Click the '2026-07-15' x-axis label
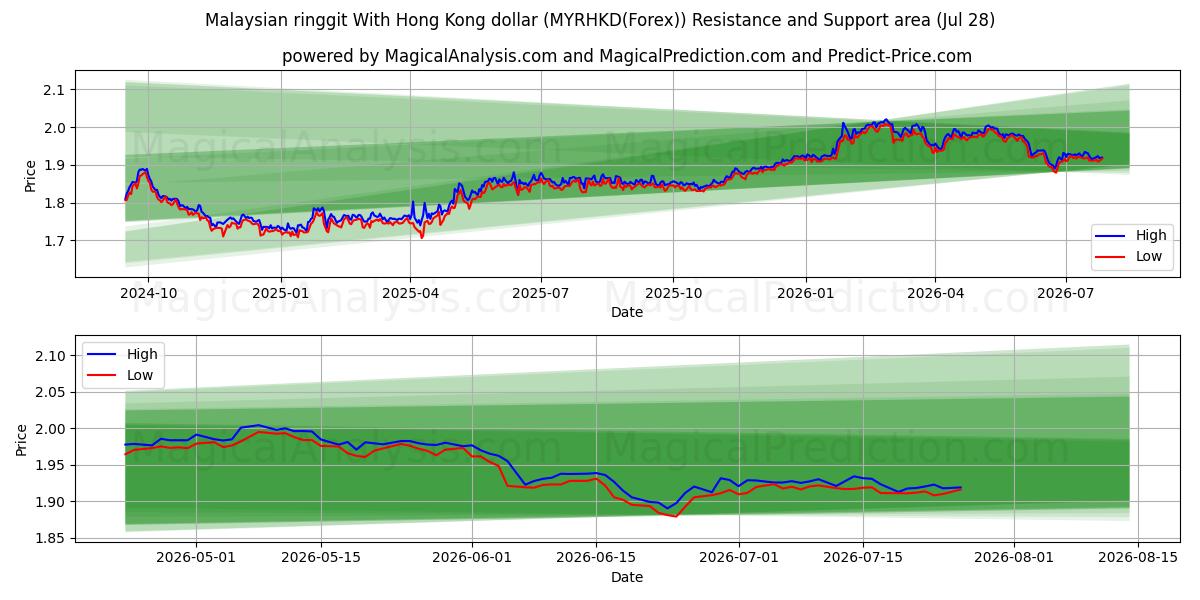Image resolution: width=1200 pixels, height=600 pixels. pos(863,557)
